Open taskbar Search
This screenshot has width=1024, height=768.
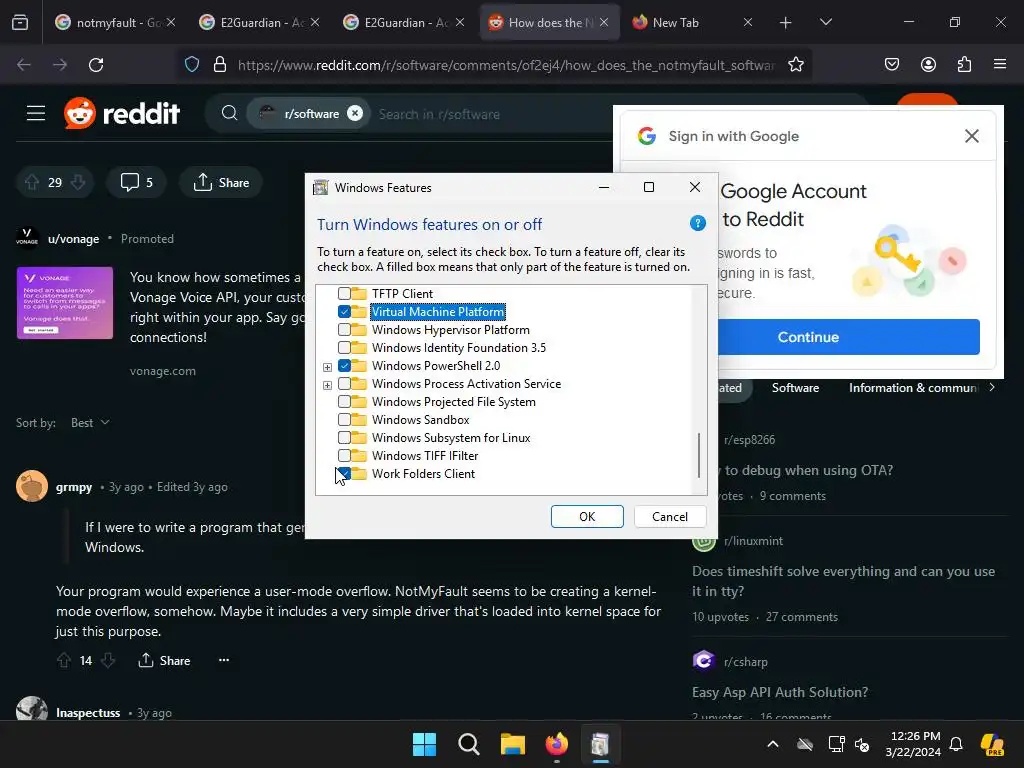click(468, 744)
